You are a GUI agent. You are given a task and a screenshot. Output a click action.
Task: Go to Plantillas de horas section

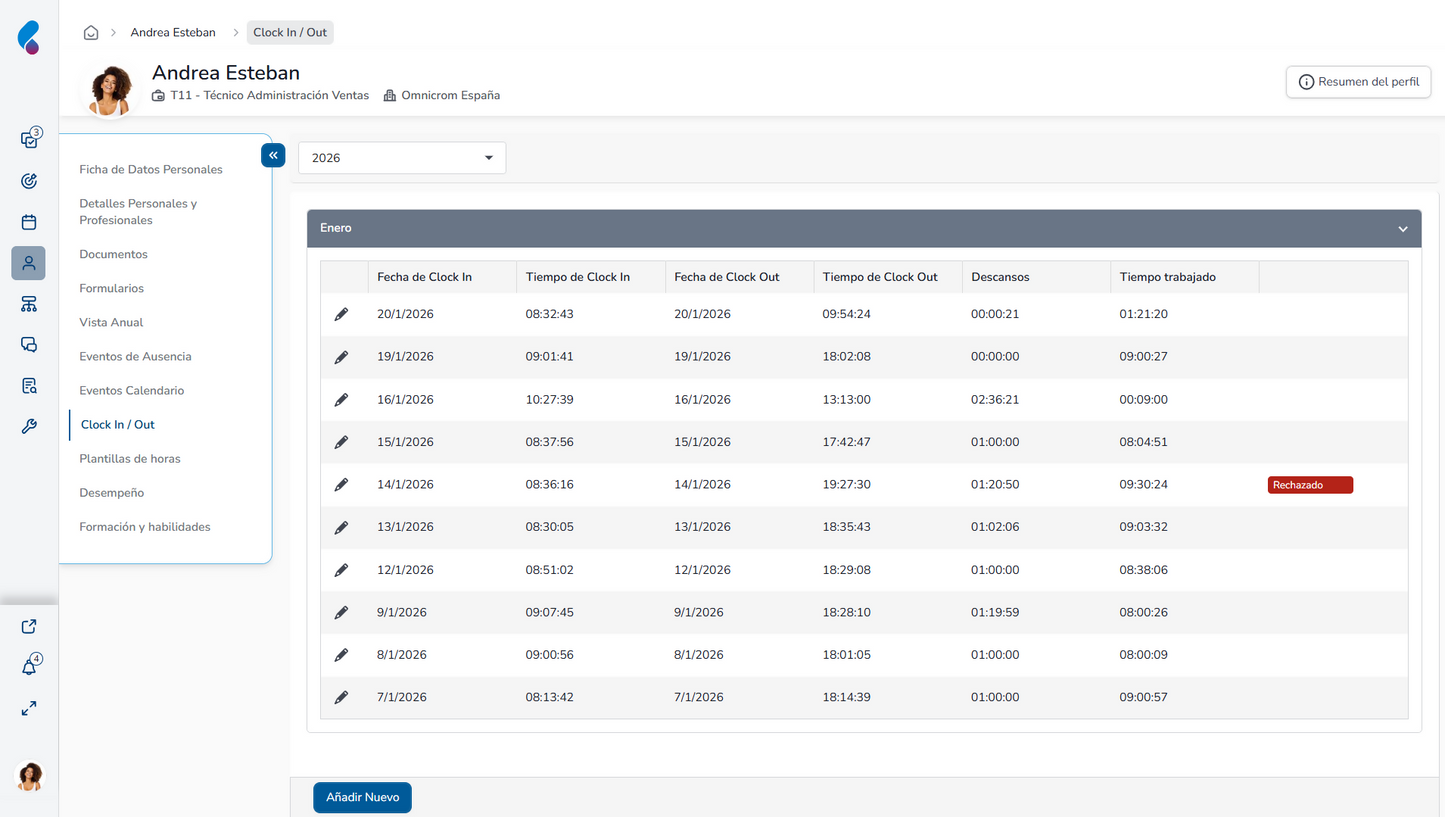(130, 459)
